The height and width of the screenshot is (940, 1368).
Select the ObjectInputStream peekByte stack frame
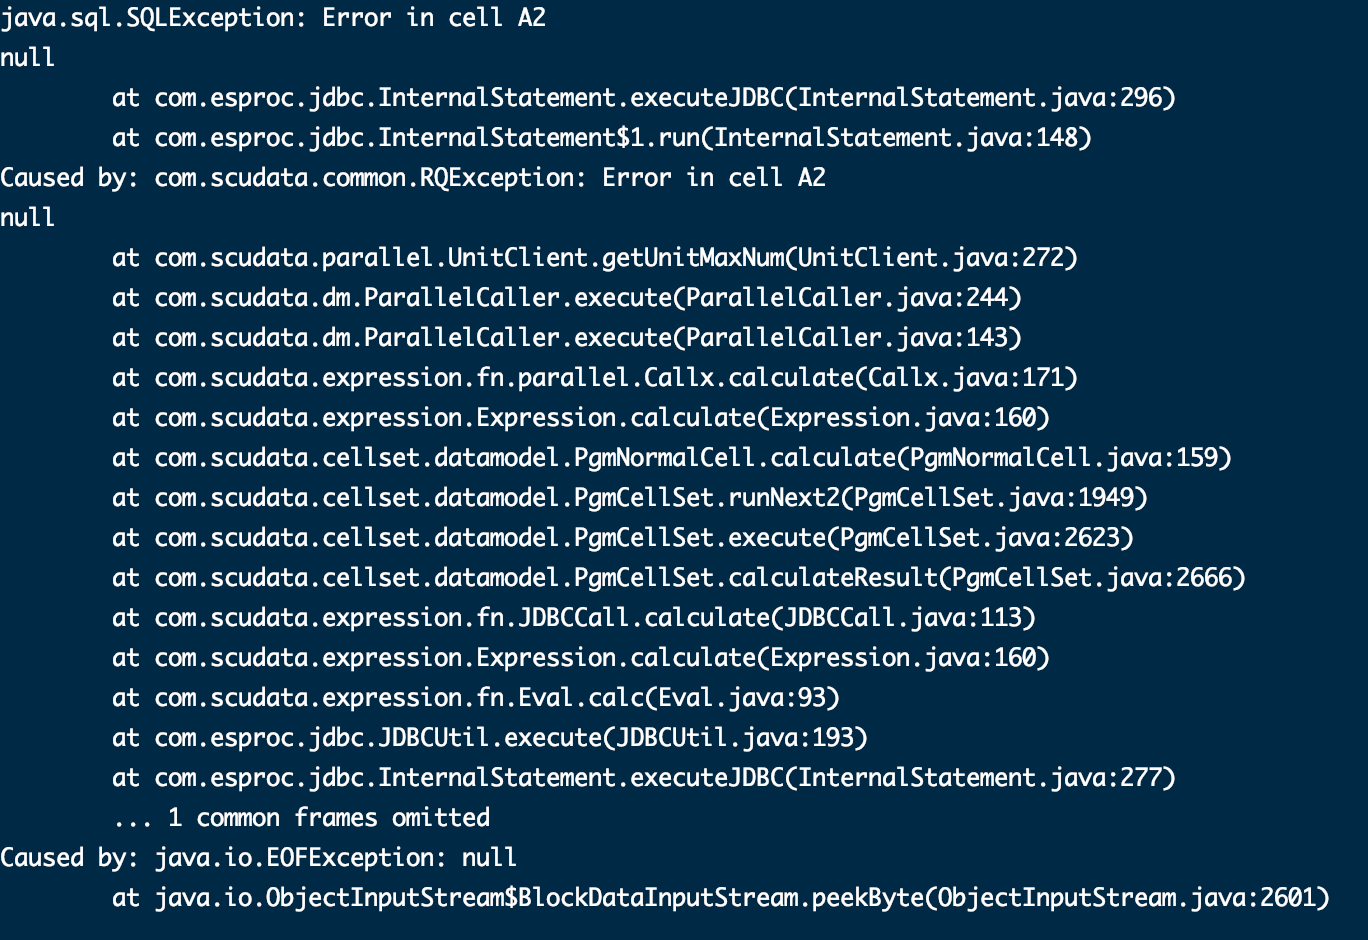720,898
